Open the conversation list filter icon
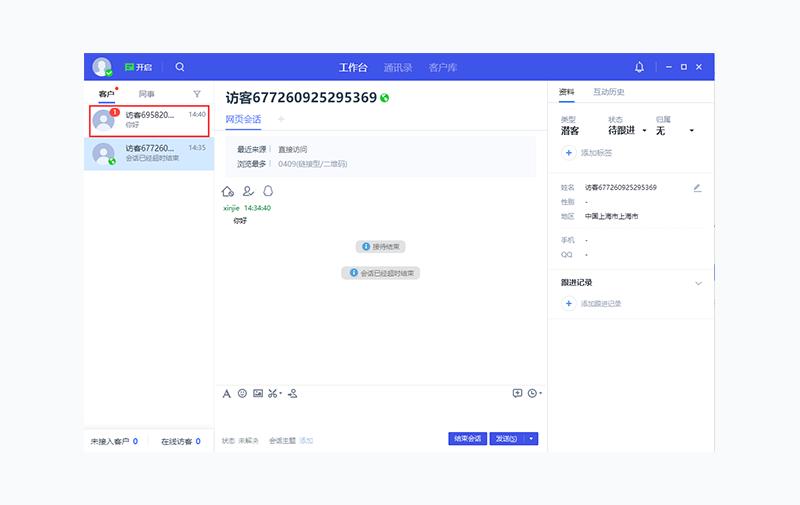 (197, 94)
